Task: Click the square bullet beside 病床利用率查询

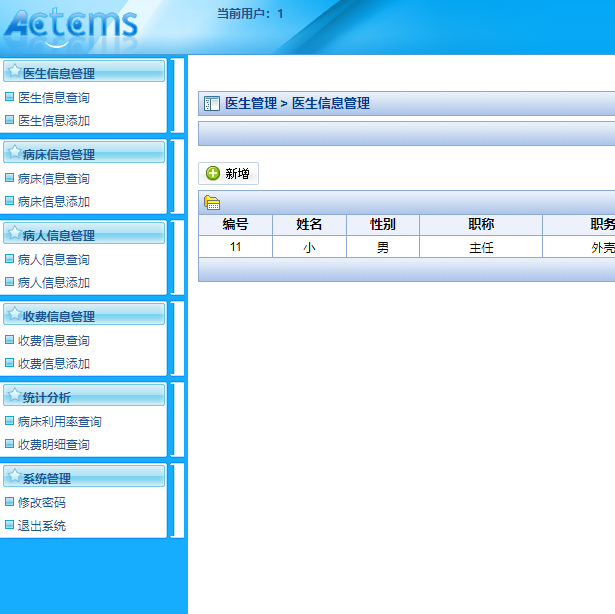Action: point(9,421)
